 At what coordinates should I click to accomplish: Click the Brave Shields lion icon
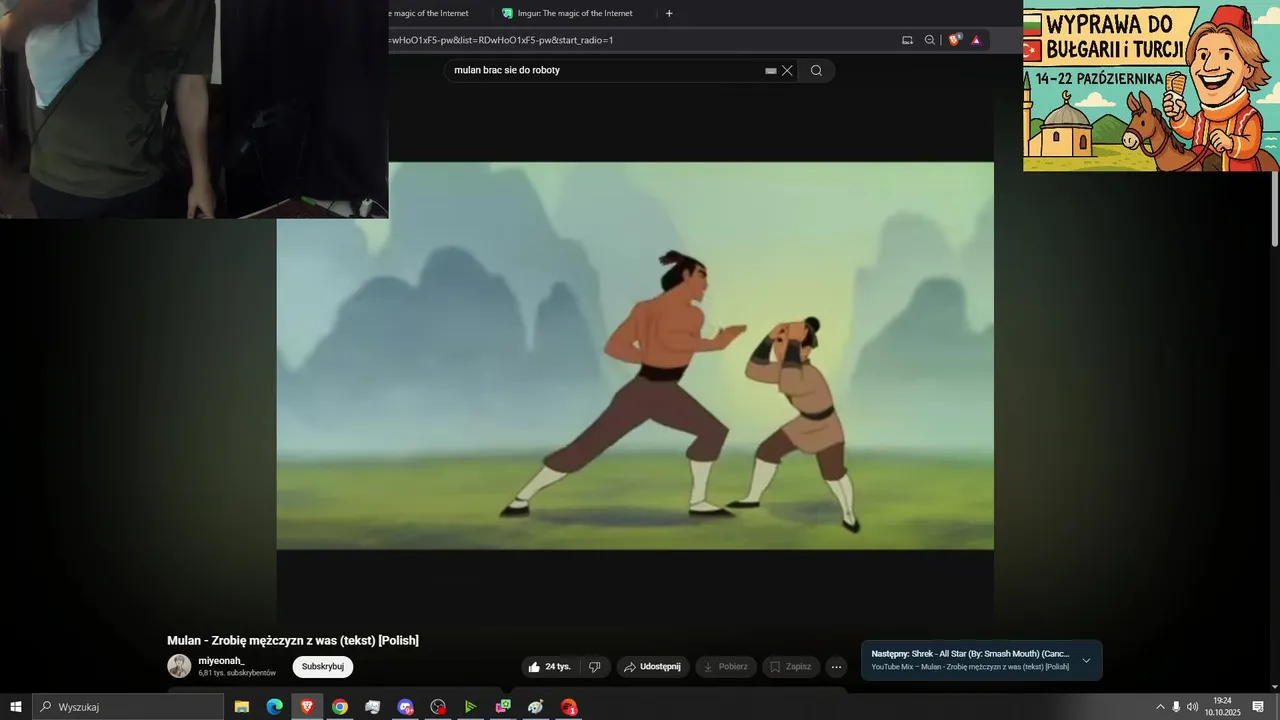tap(954, 40)
